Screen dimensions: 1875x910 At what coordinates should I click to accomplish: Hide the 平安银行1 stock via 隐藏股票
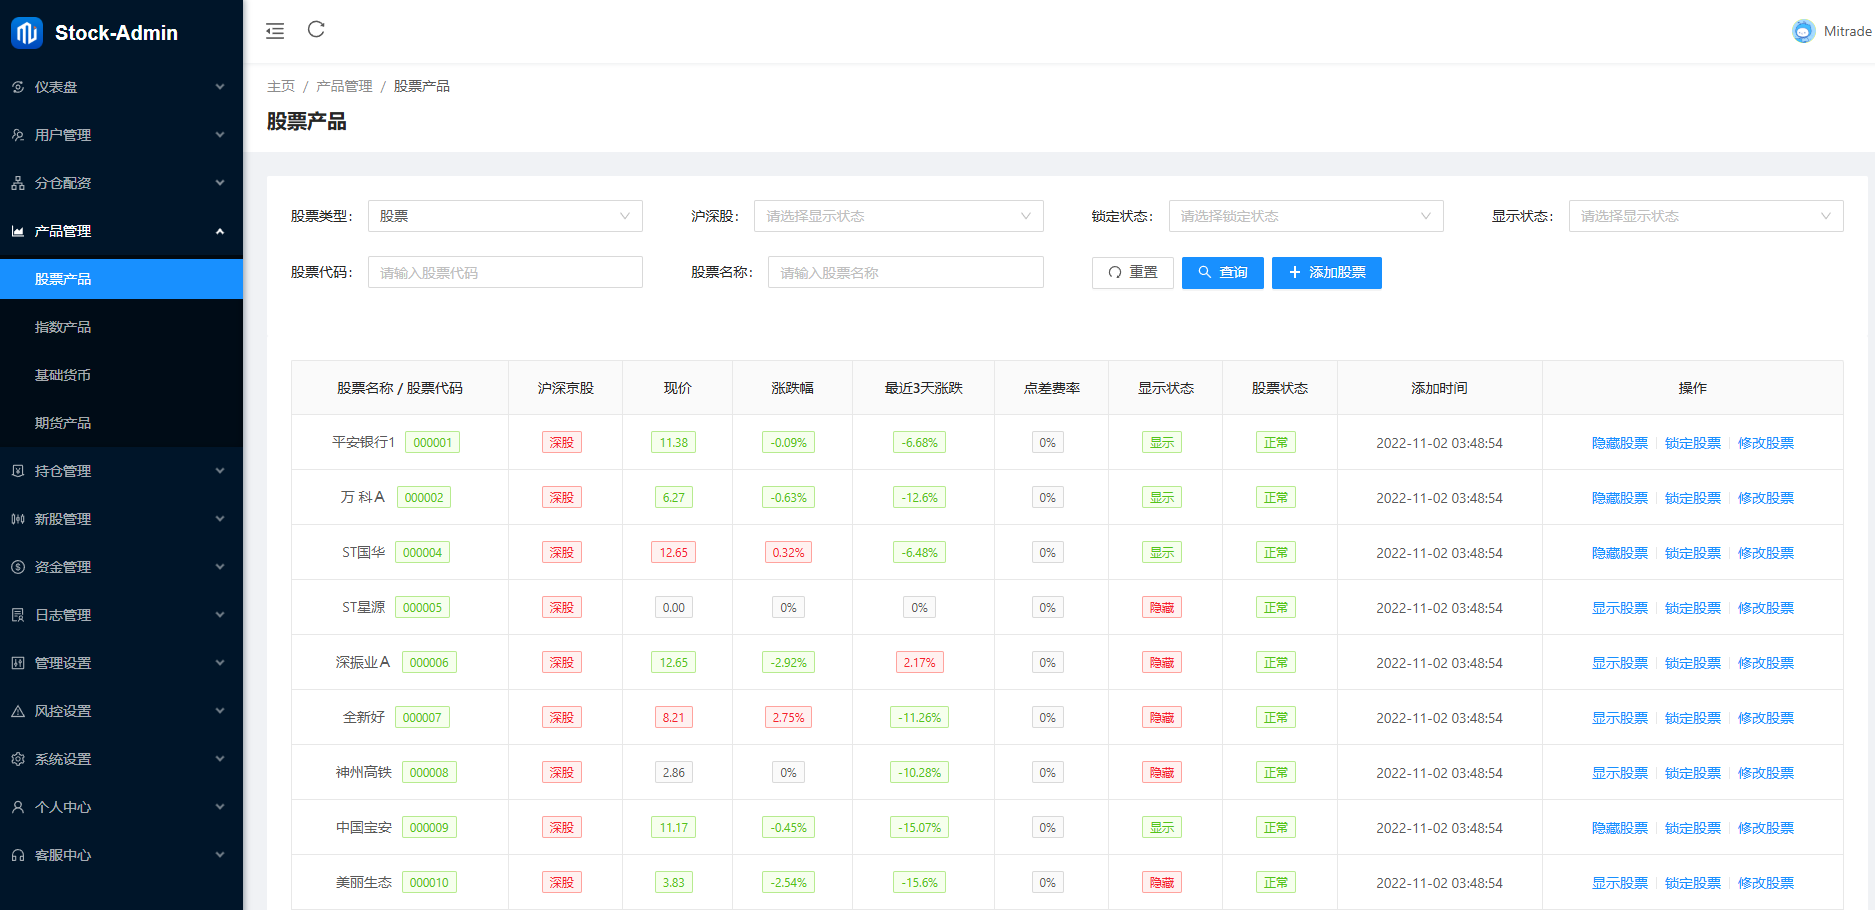click(1619, 442)
